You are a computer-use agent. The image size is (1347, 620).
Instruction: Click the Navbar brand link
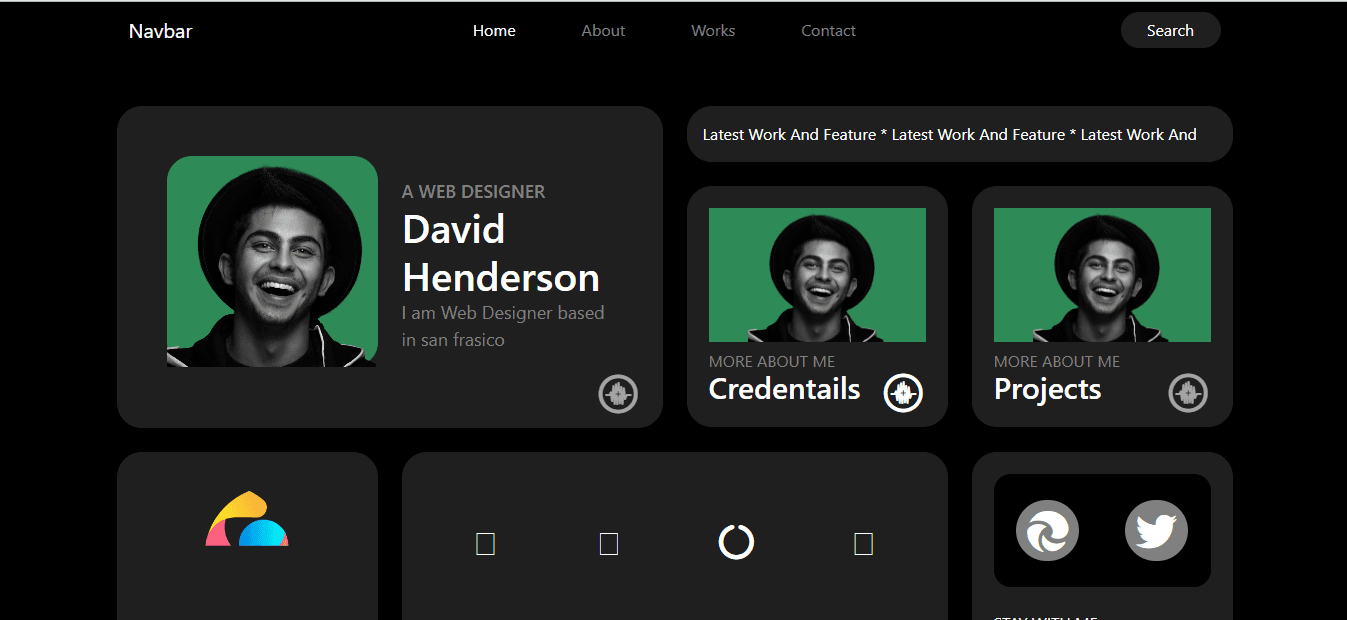[160, 31]
